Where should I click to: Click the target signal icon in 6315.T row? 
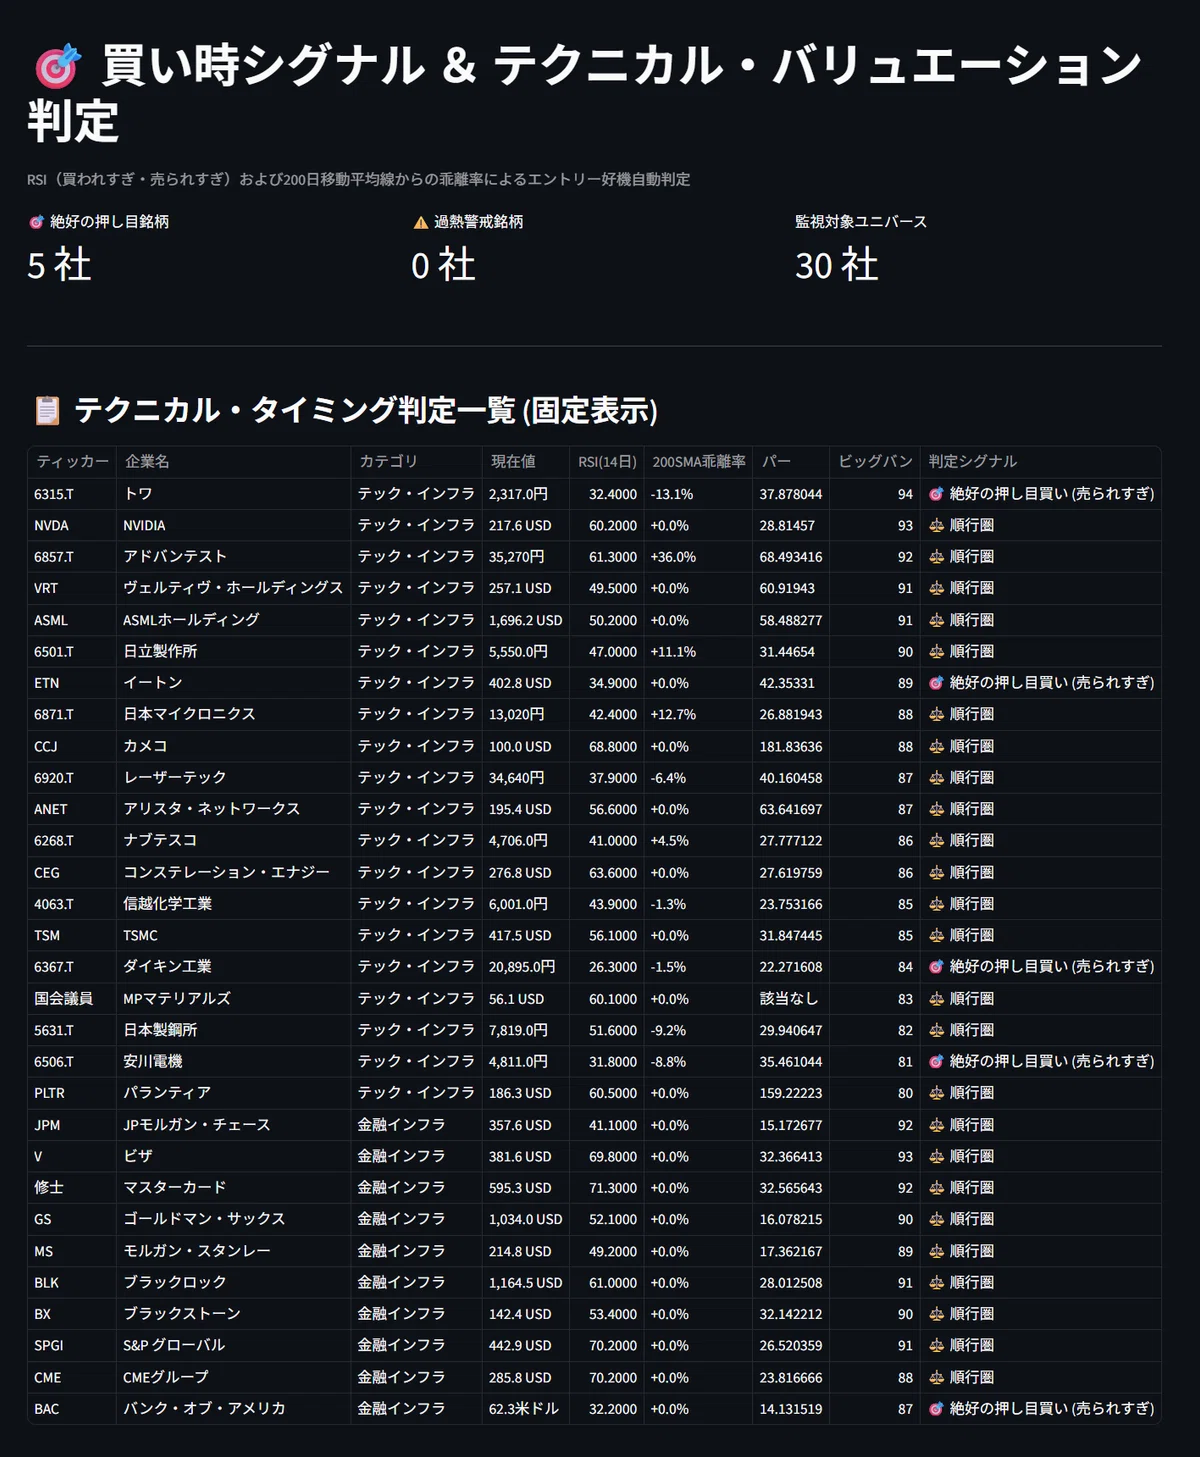pos(936,494)
